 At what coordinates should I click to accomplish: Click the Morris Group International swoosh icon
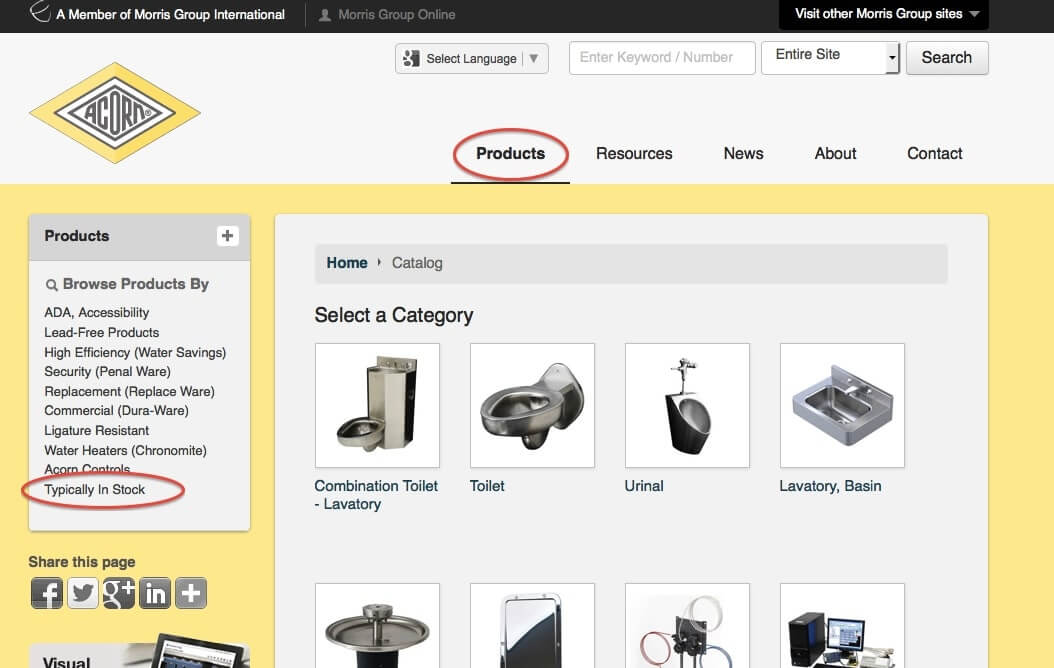pos(40,12)
